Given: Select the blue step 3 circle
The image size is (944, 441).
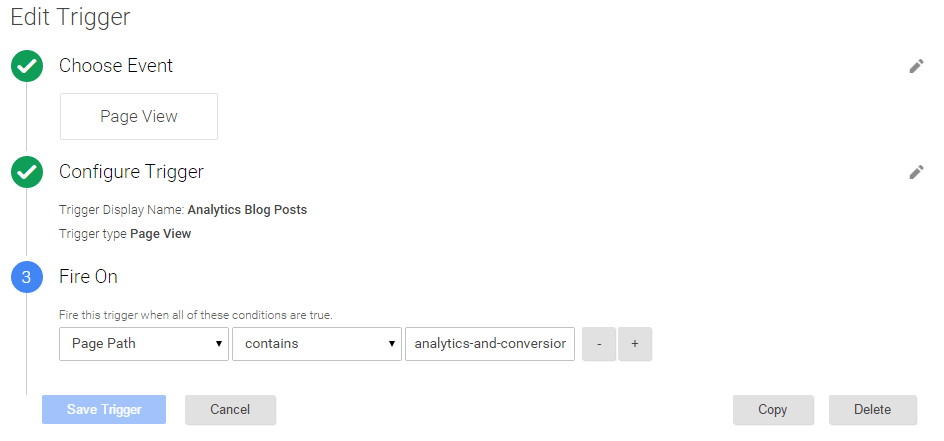Looking at the screenshot, I should click(26, 277).
